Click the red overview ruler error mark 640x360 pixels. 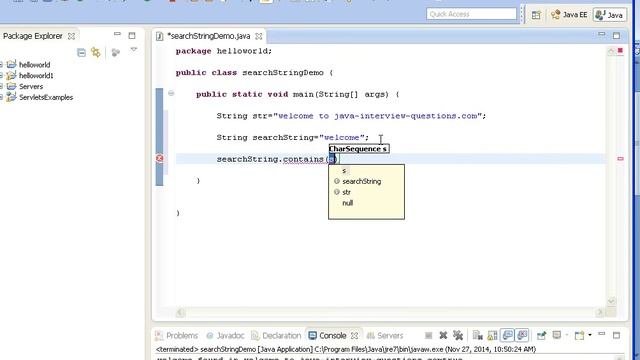pos(620,158)
